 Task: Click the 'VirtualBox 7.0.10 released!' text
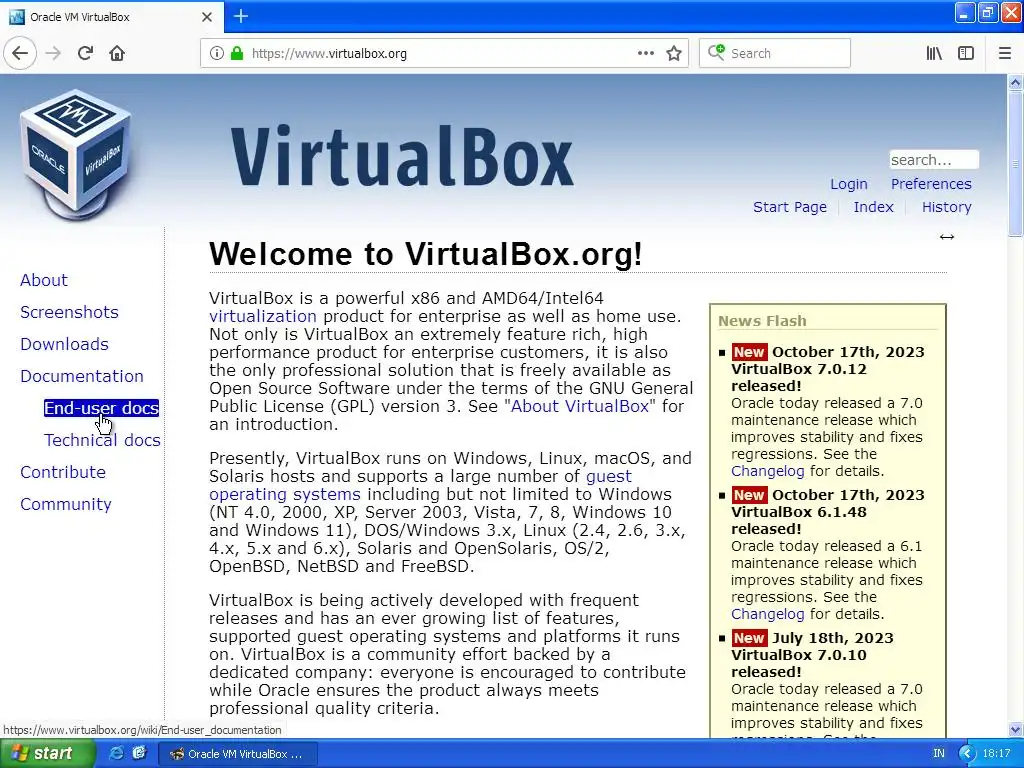pyautogui.click(x=799, y=664)
